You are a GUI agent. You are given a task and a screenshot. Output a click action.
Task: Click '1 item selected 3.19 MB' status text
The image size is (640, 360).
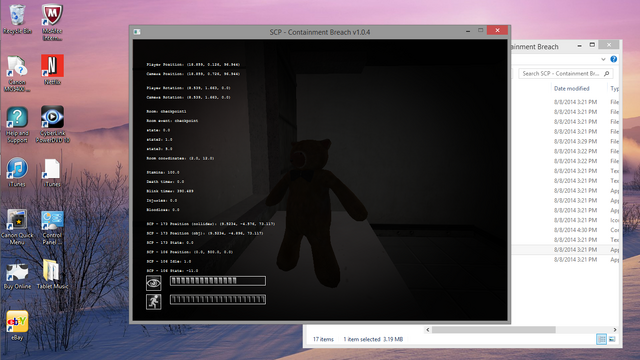[x=373, y=339]
